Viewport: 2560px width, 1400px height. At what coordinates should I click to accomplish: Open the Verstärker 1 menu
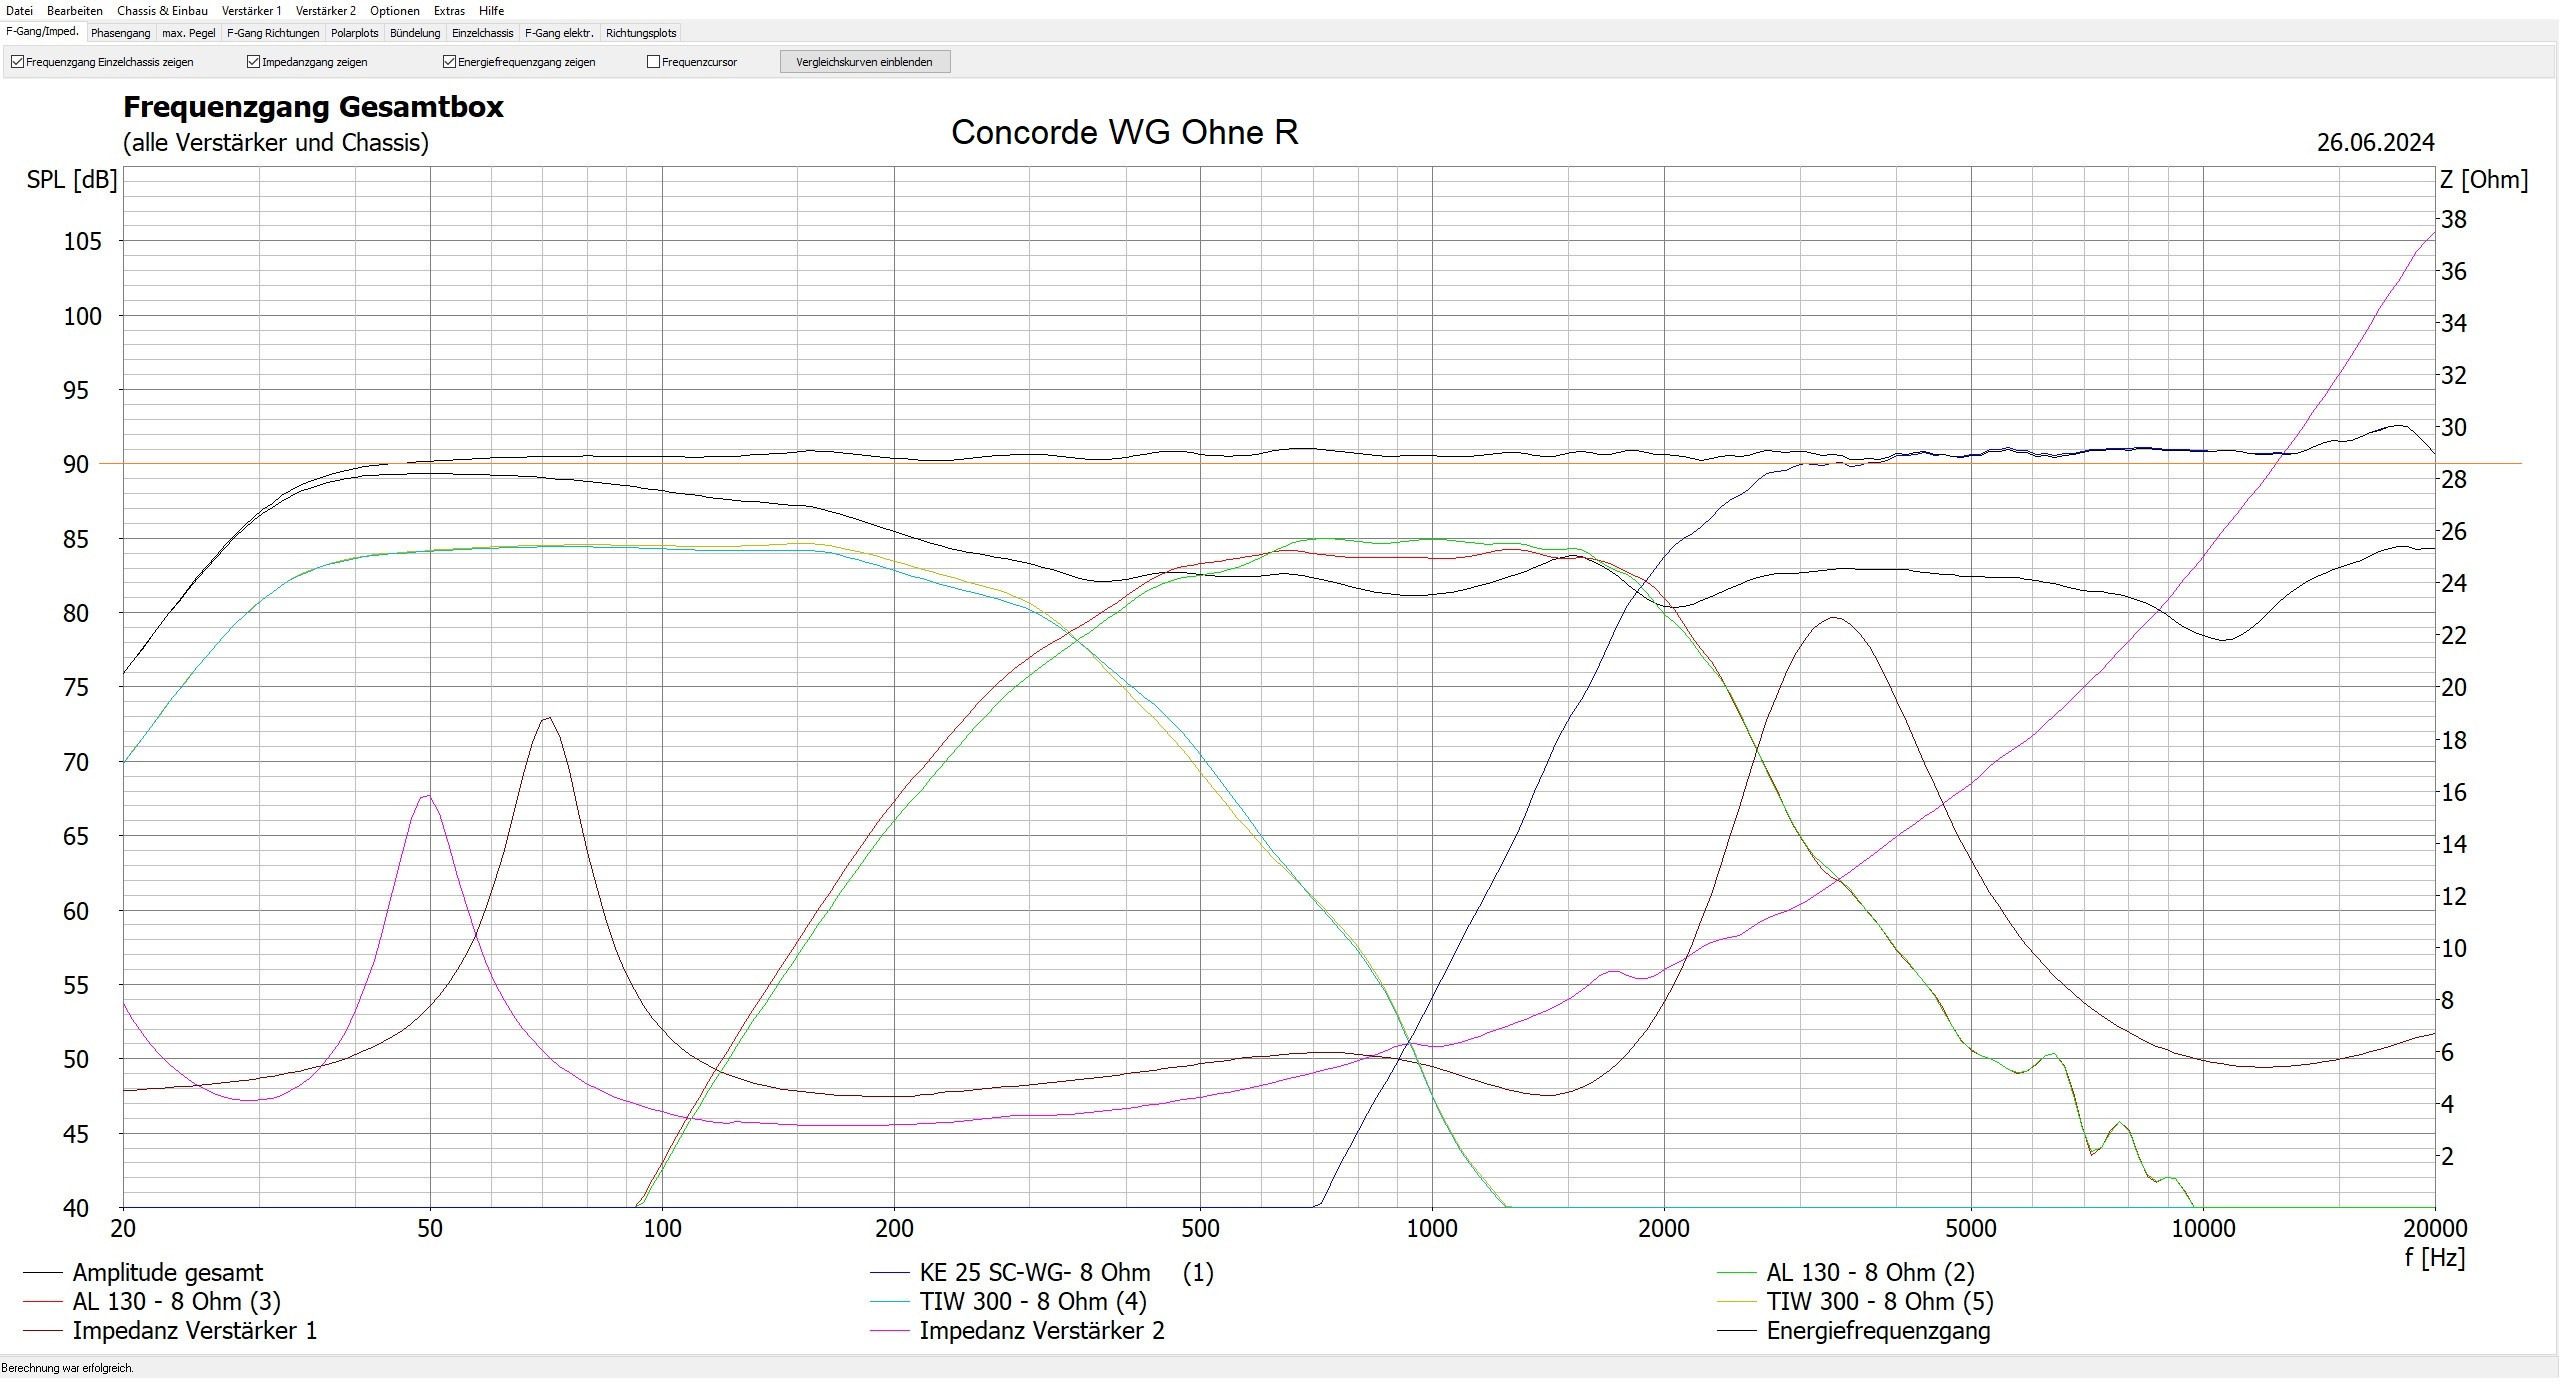[x=251, y=11]
